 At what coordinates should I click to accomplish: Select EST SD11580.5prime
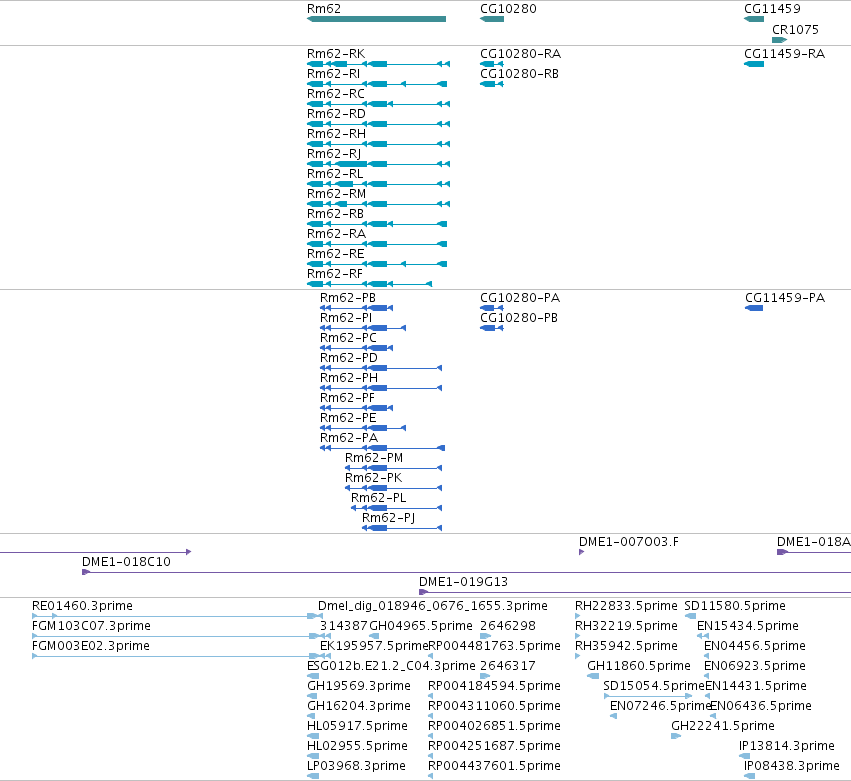click(x=690, y=616)
